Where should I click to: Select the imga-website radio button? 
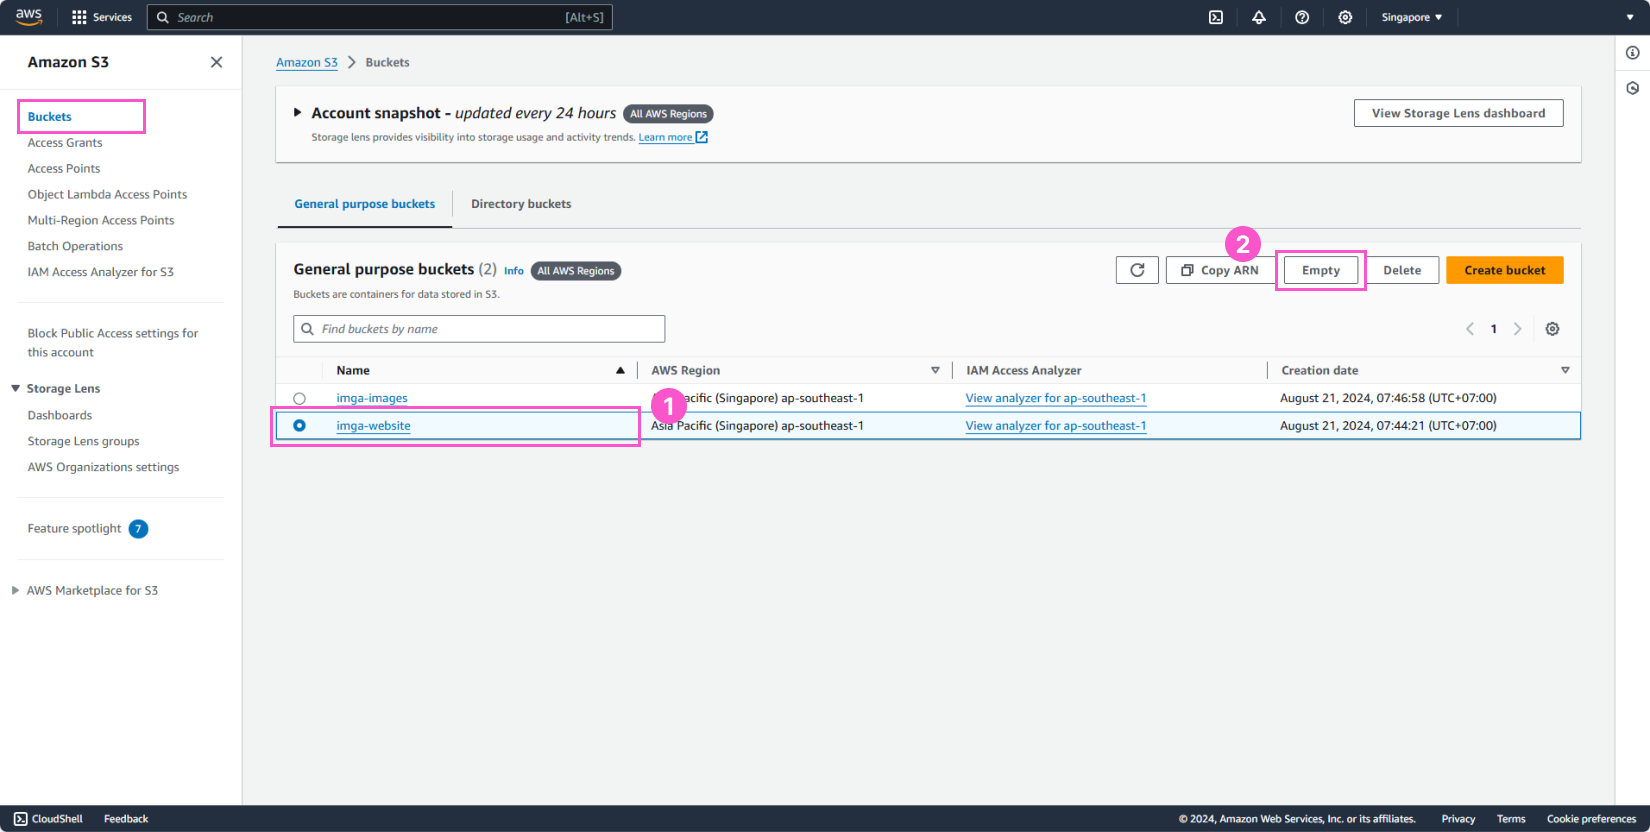[299, 425]
